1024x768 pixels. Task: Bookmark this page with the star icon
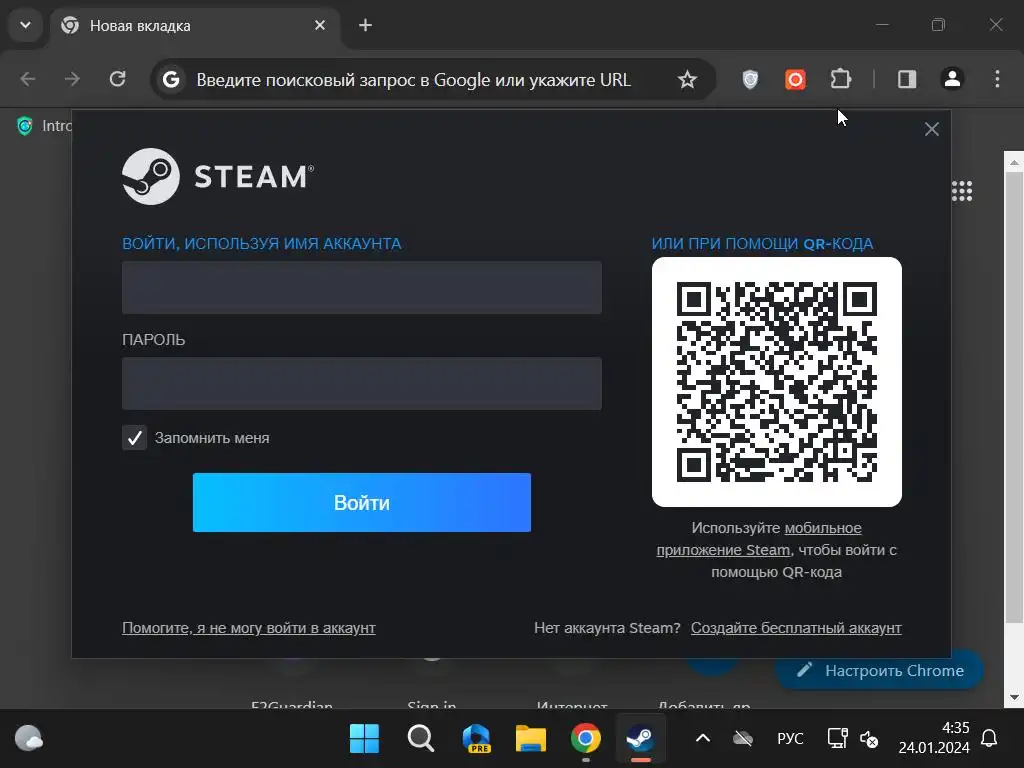687,80
